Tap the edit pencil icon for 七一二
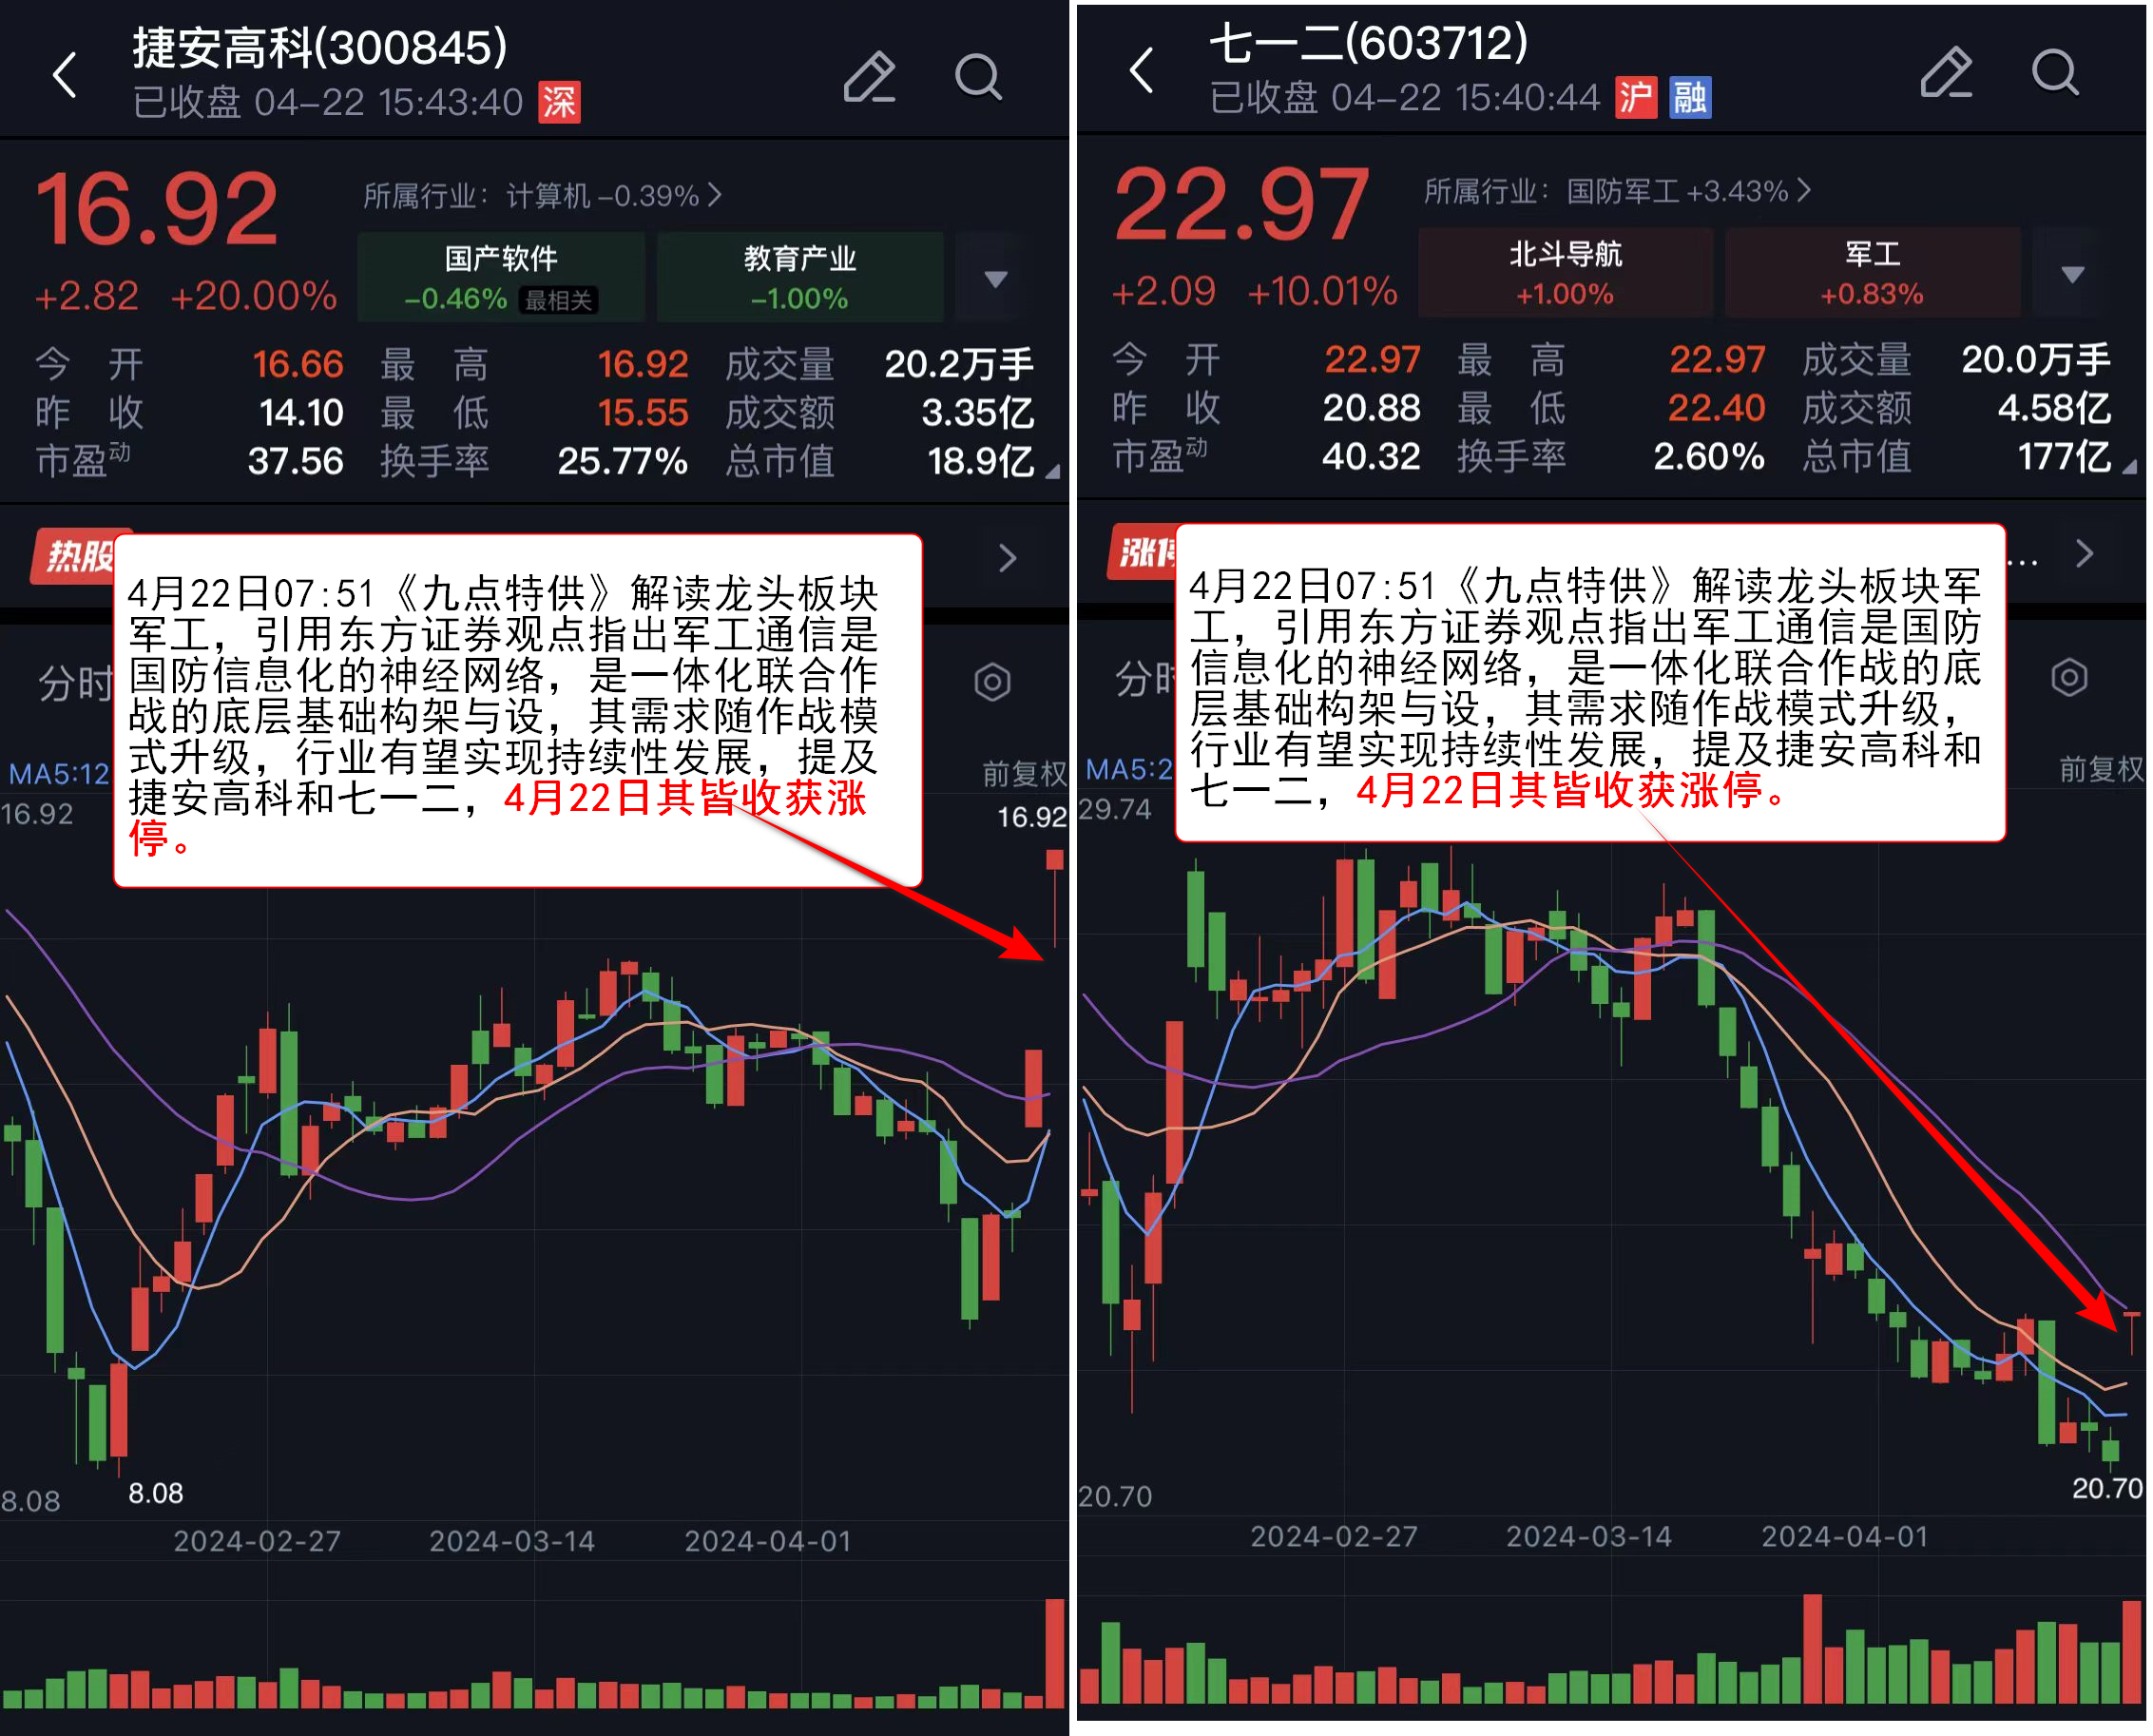The width and height of the screenshot is (2153, 1736). 1946,72
